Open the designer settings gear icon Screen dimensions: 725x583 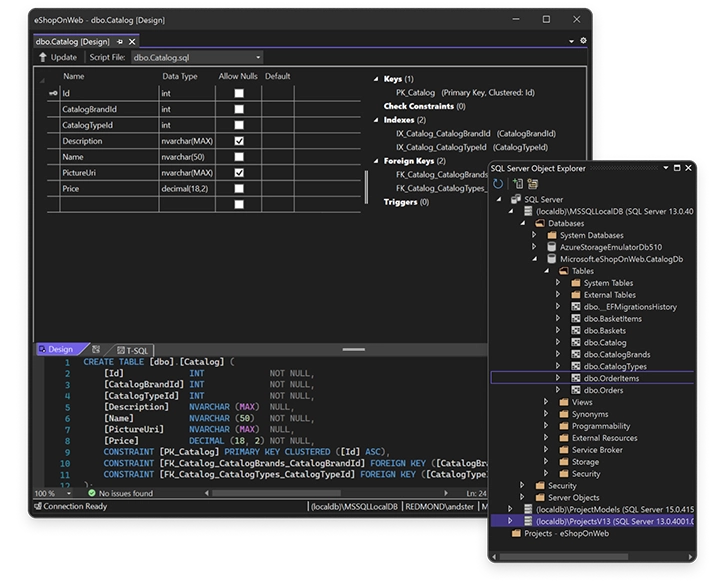coord(583,41)
